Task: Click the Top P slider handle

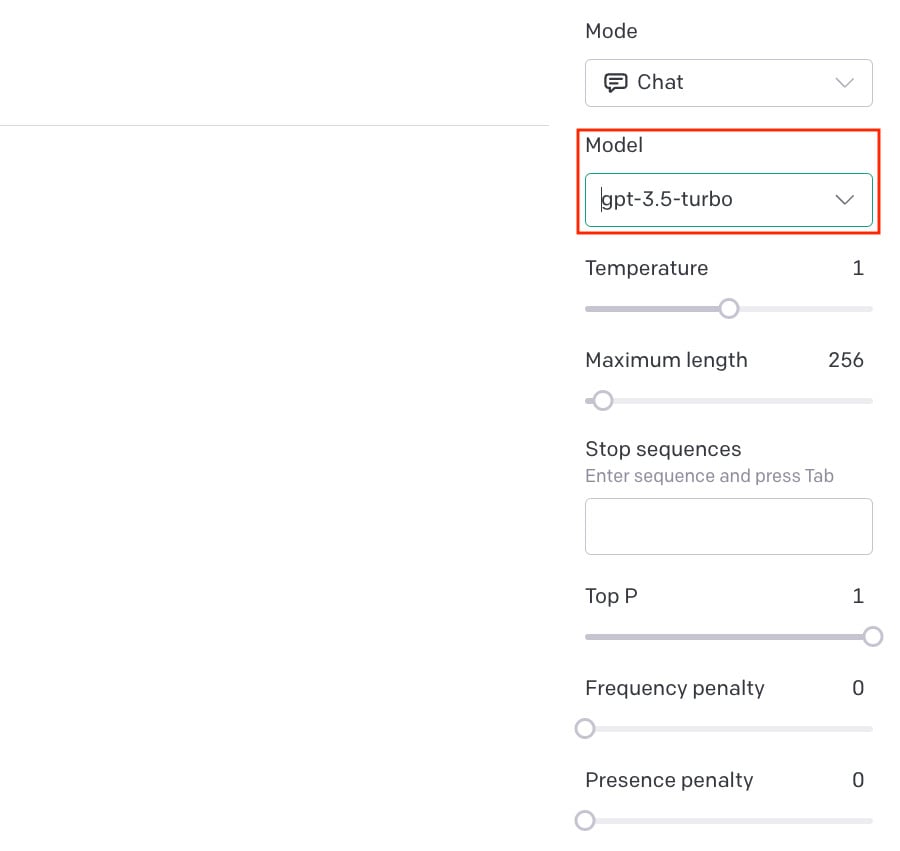Action: tap(873, 637)
